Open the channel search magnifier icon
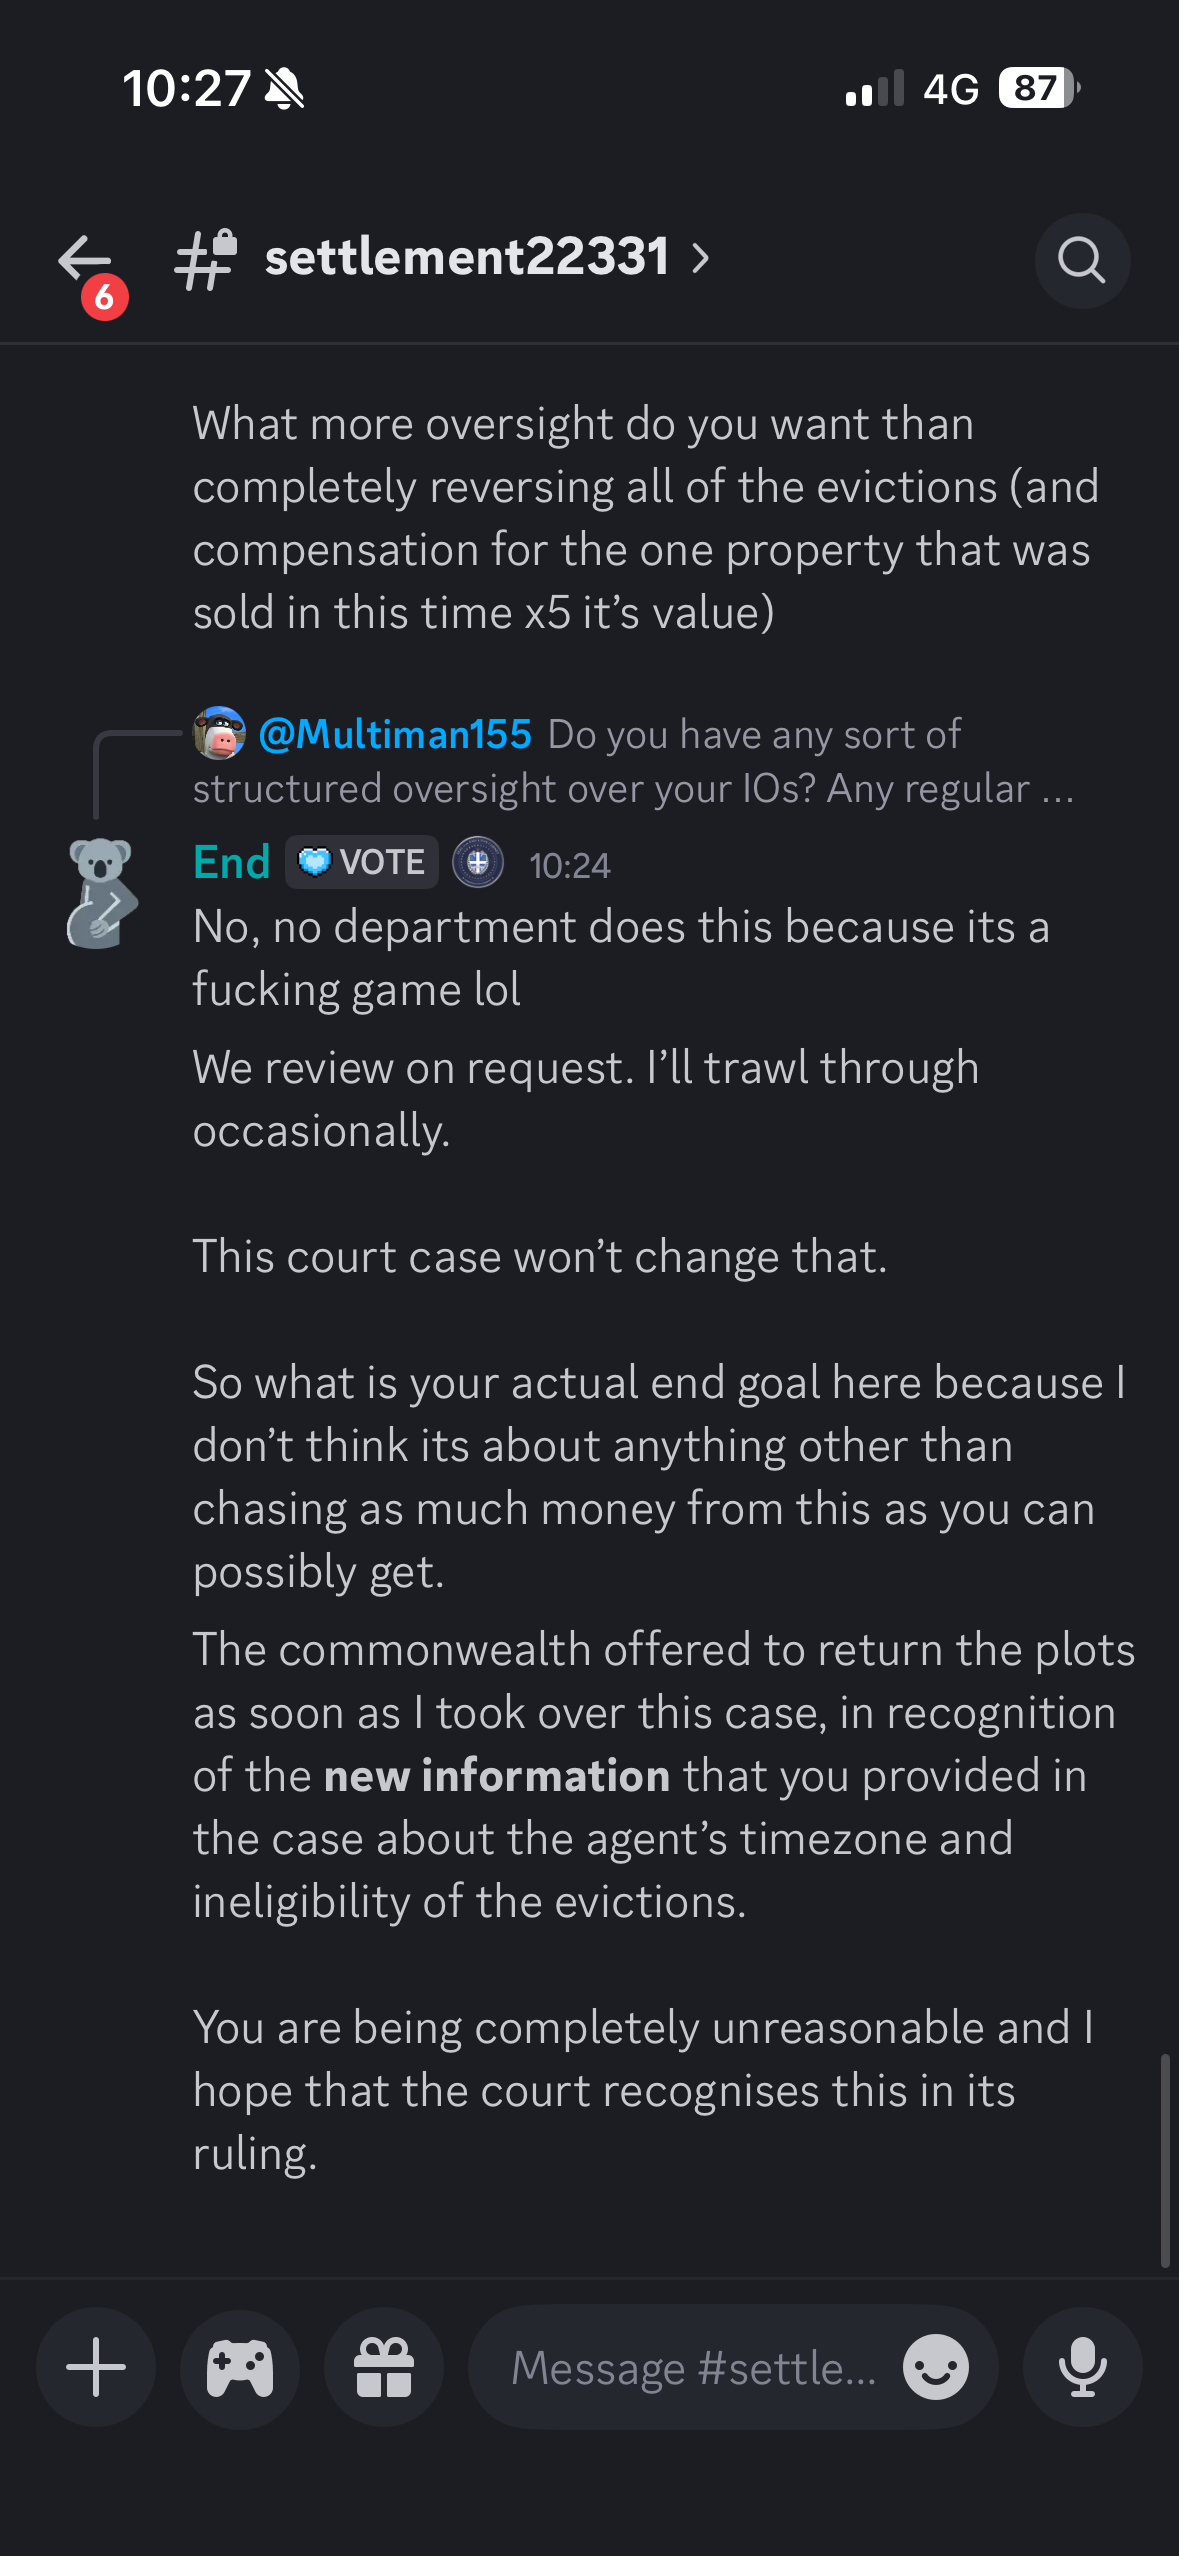Image resolution: width=1179 pixels, height=2556 pixels. click(1082, 261)
